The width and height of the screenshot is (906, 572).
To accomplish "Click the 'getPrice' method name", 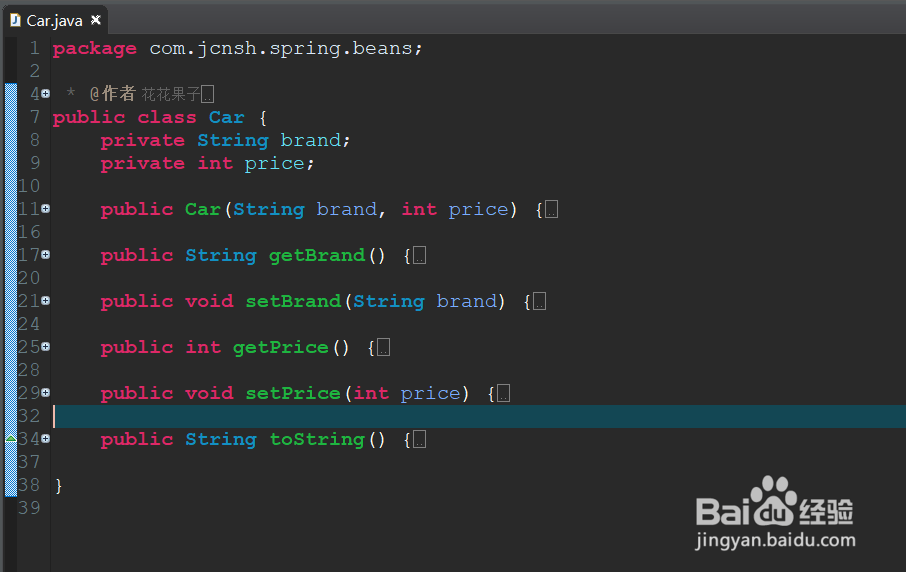I will point(281,347).
